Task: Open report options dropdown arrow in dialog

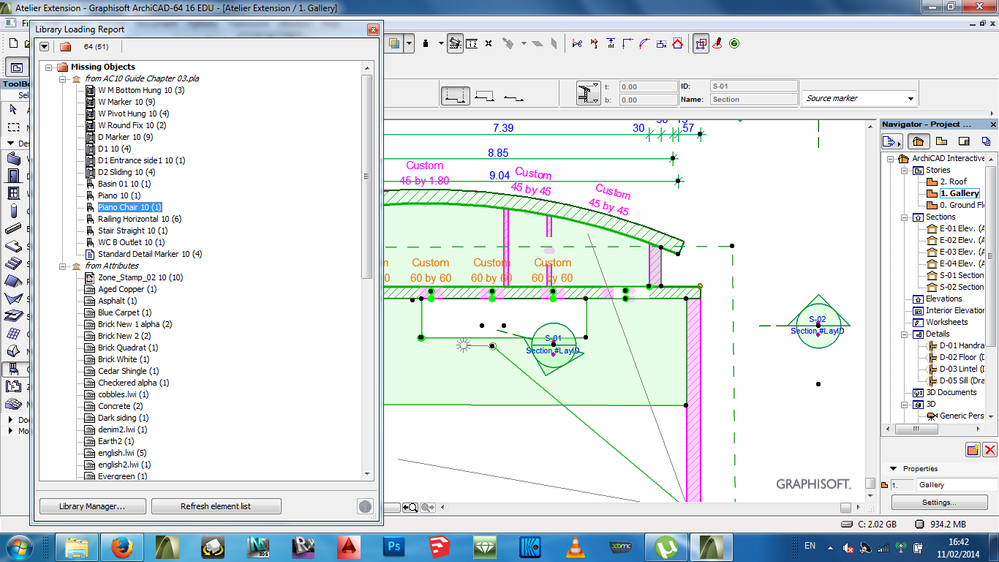Action: coord(44,46)
